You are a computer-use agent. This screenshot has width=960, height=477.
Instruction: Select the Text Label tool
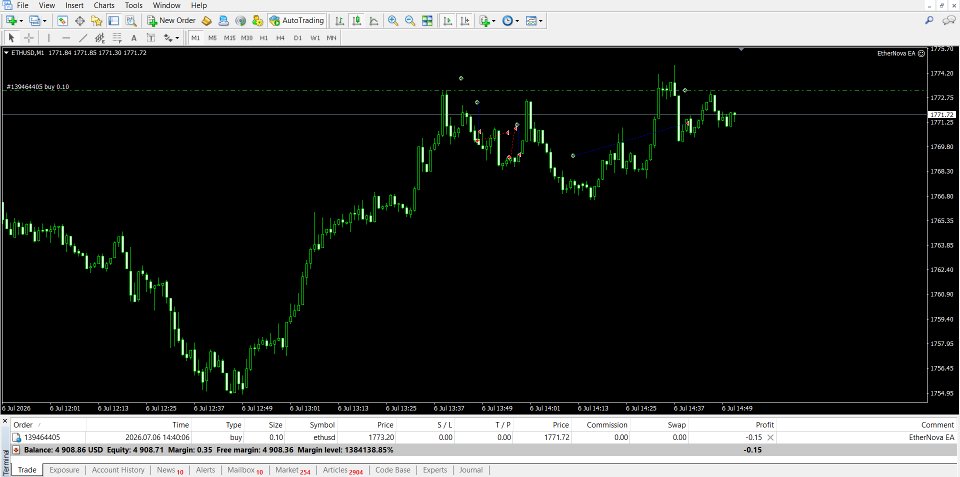pos(151,38)
